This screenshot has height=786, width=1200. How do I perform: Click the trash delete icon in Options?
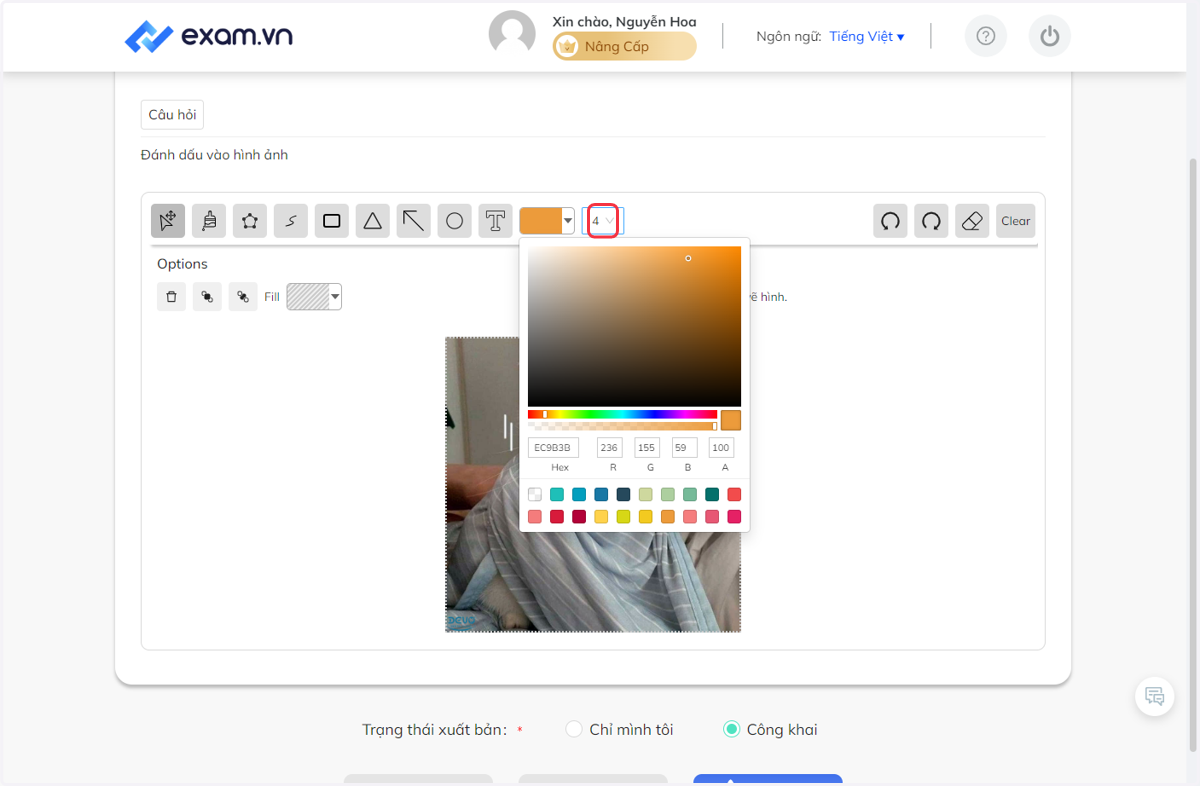tap(172, 297)
